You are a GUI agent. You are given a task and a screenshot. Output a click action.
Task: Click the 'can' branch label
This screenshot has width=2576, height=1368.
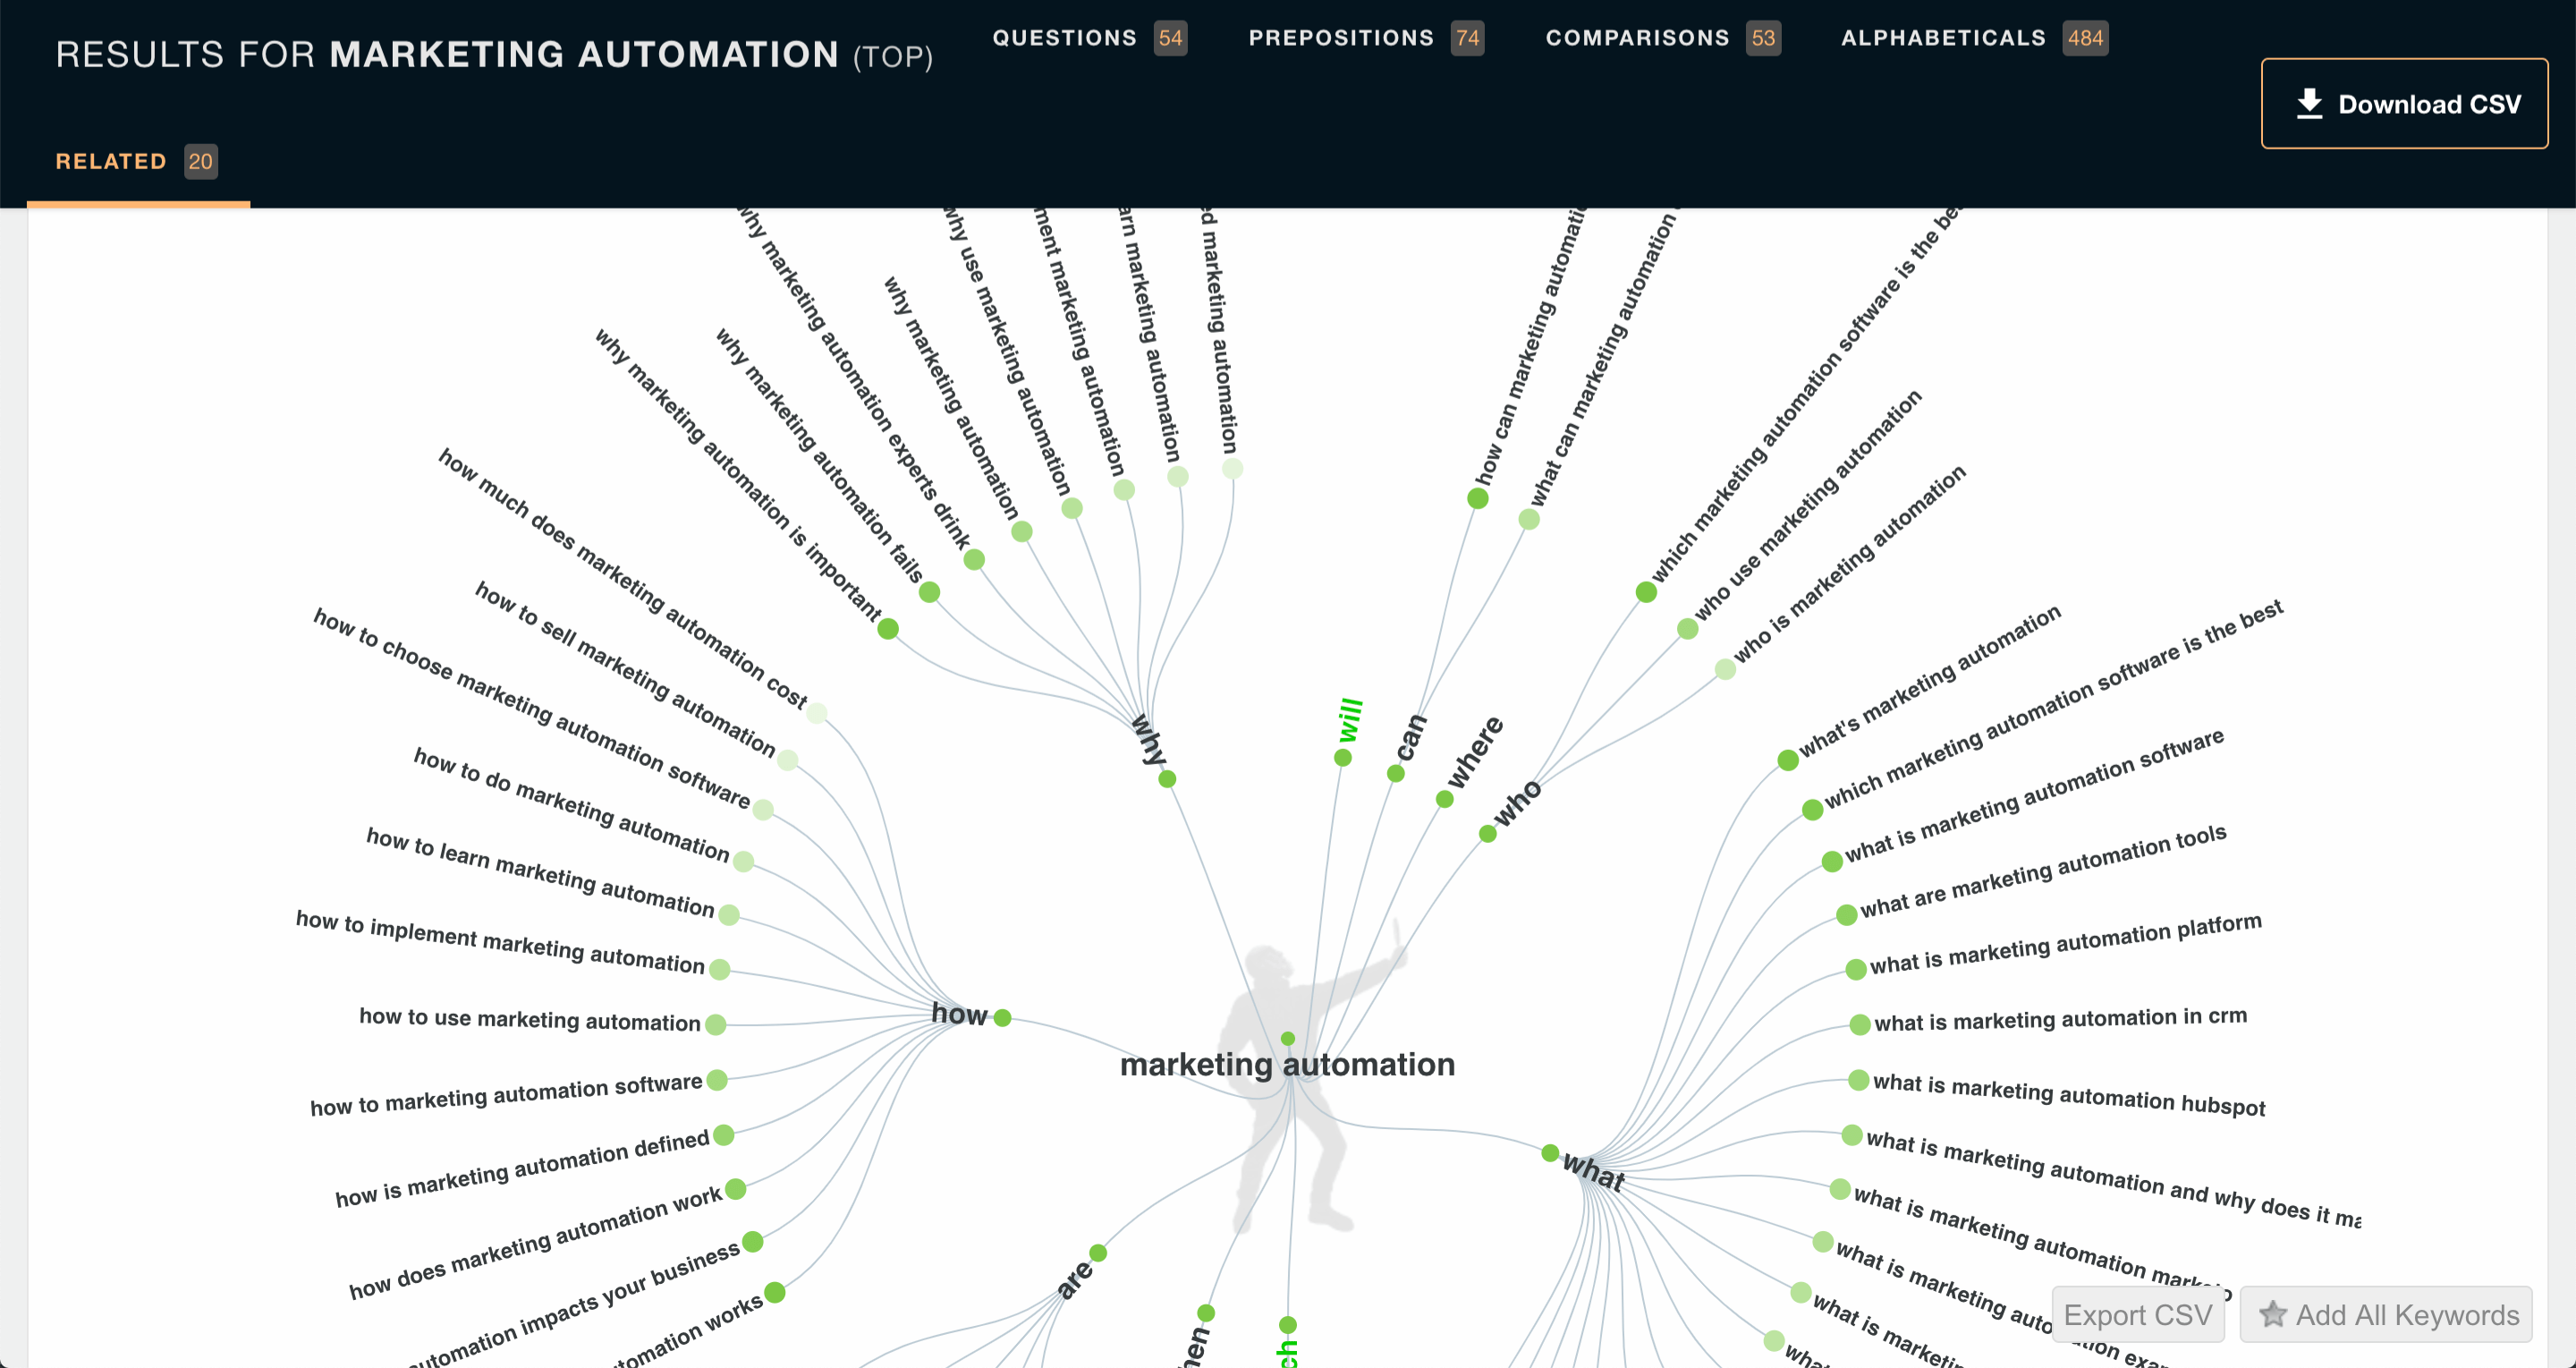click(1411, 738)
